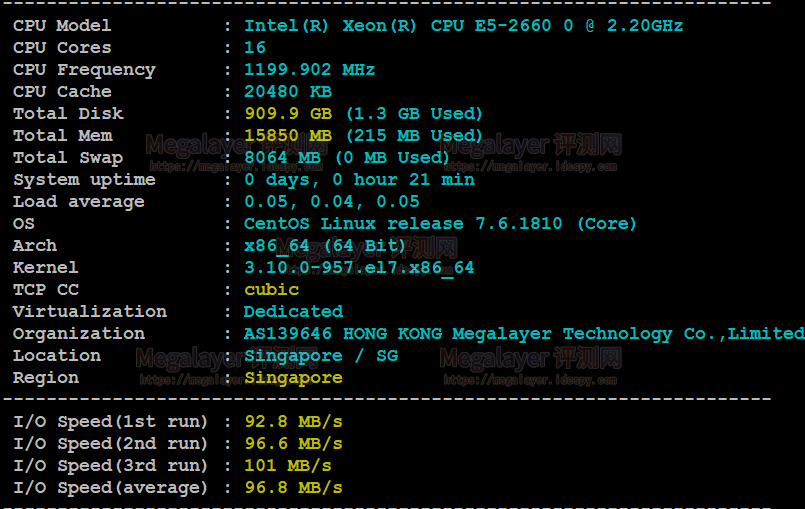
Task: Select the CPU Frequency value 1199.902 MHz
Action: 309,70
